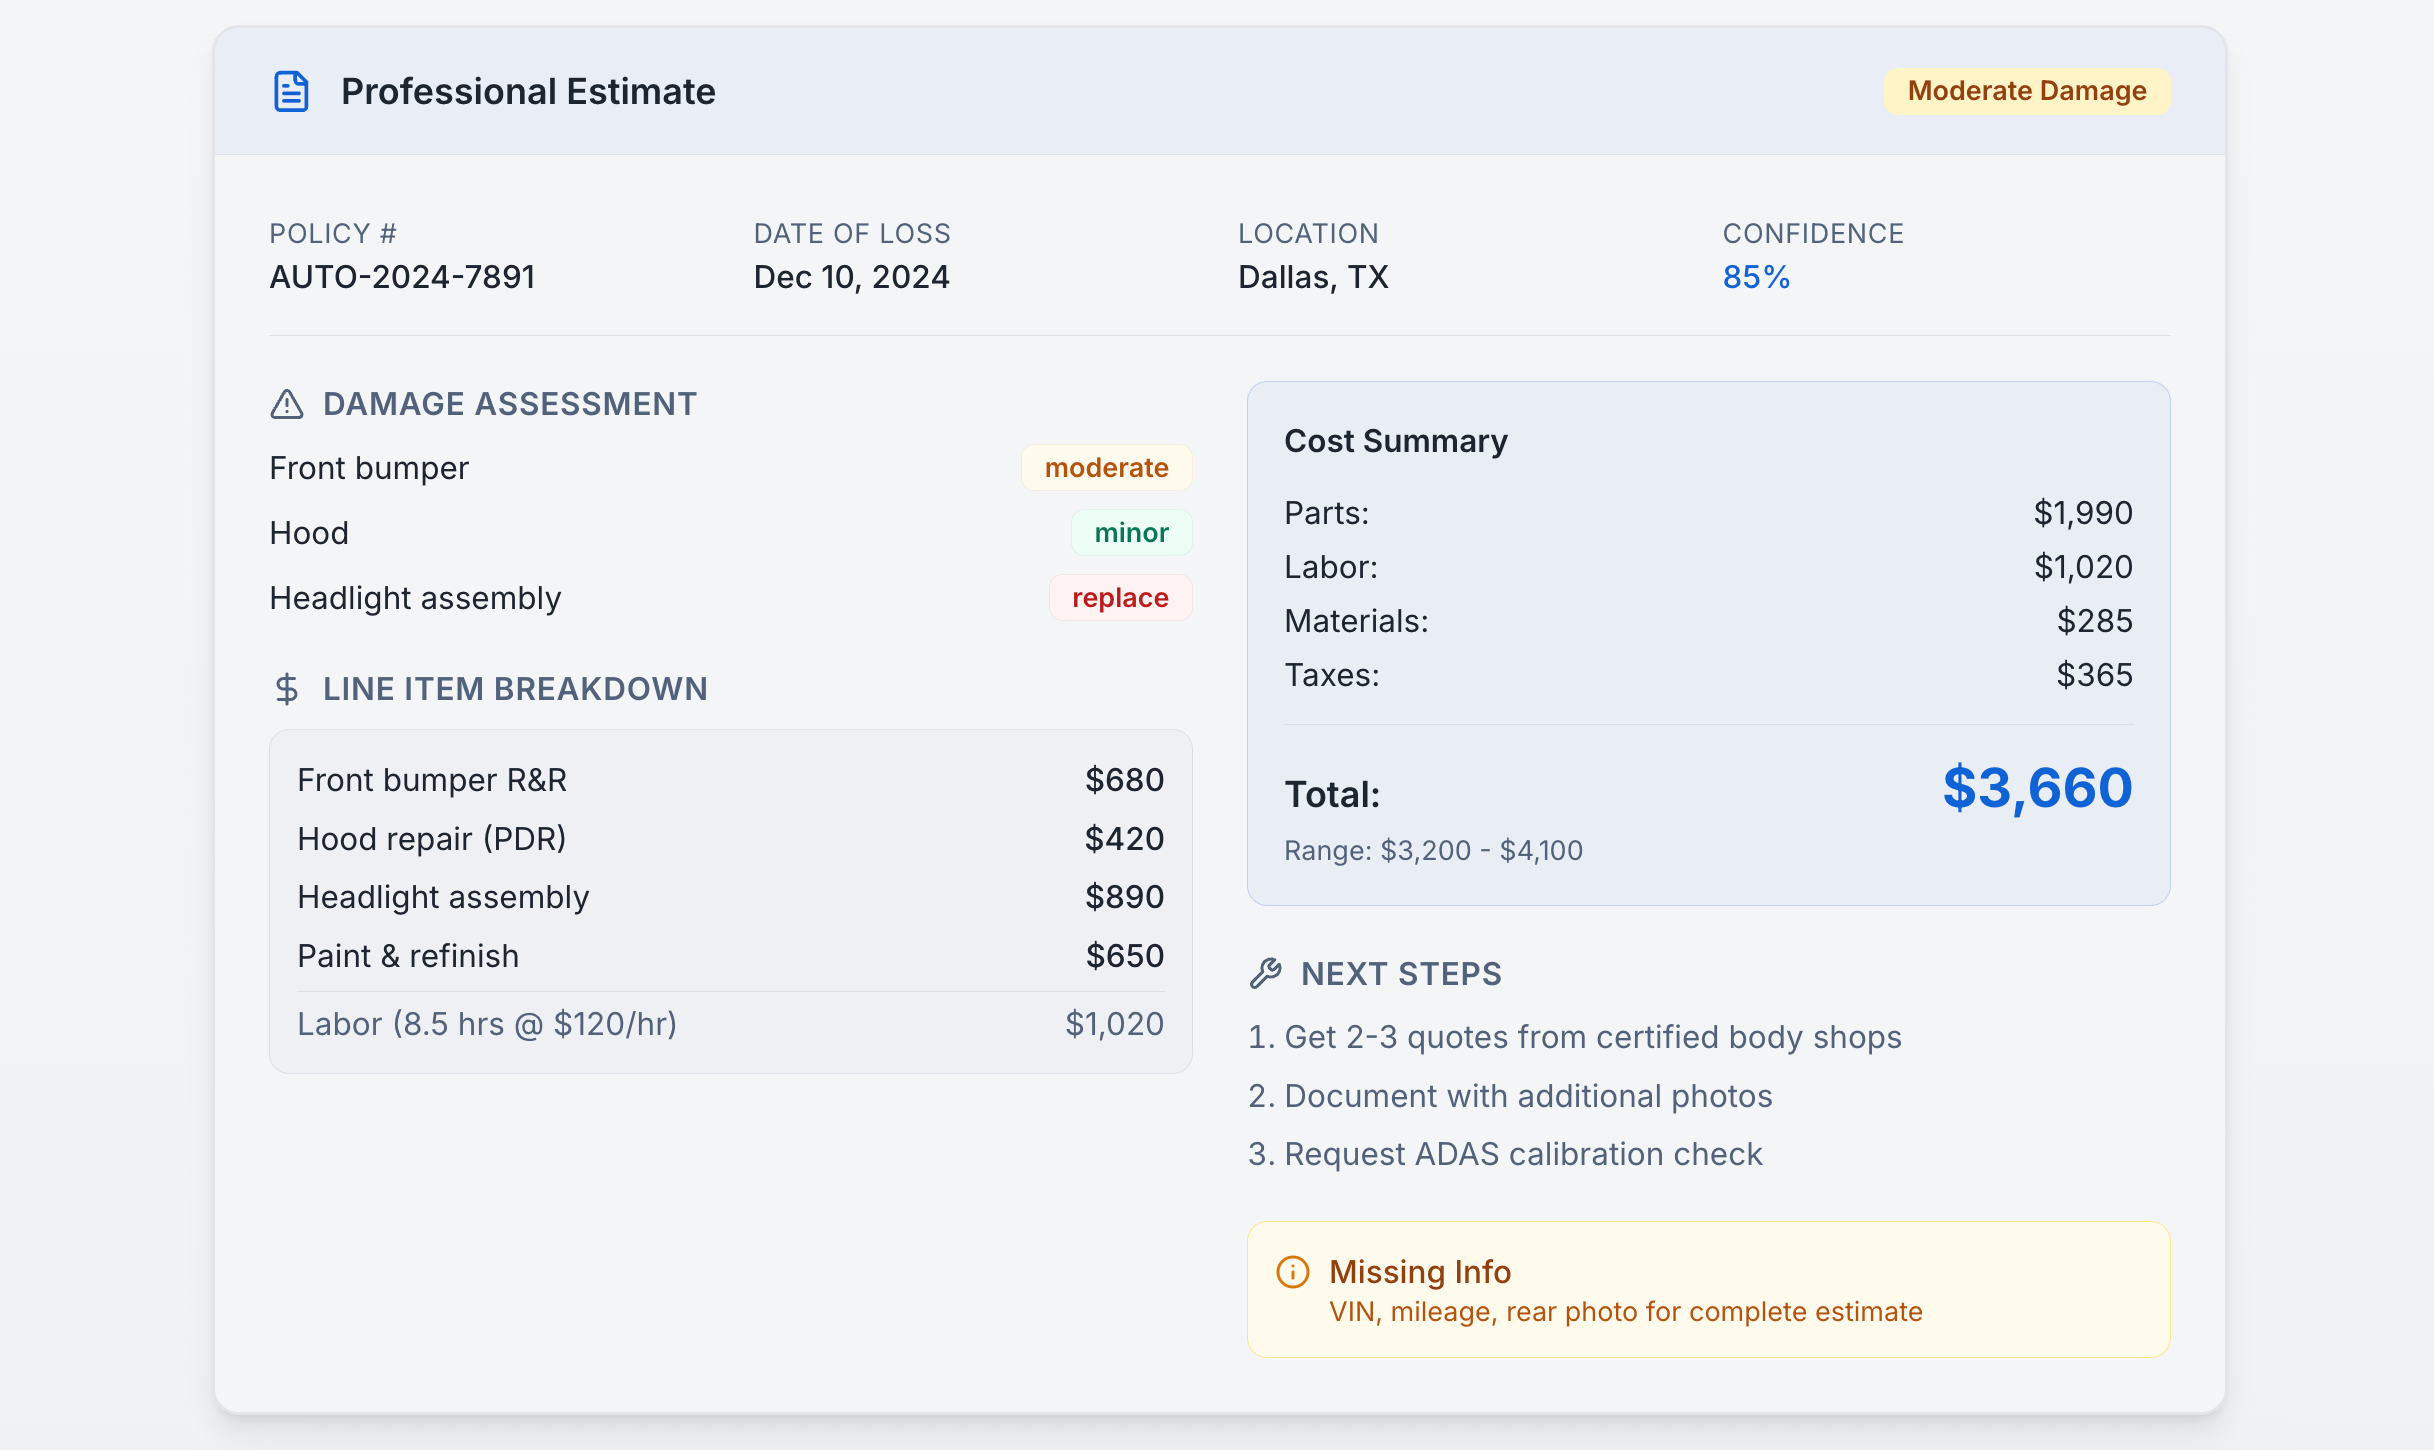
Task: Click the Dec 10, 2024 date of loss
Action: click(x=851, y=277)
